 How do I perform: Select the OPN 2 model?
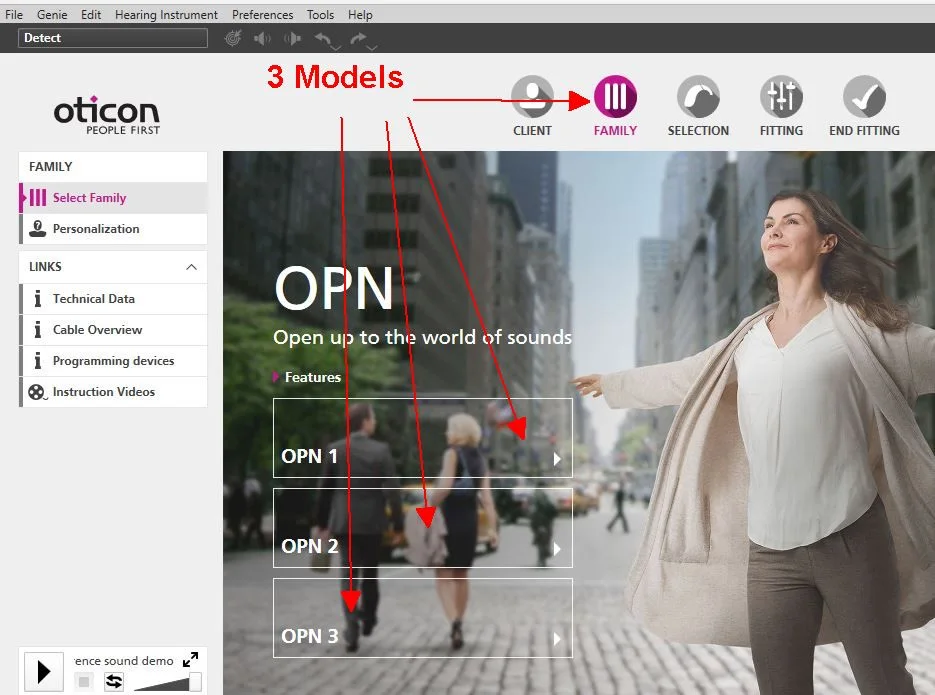pos(423,528)
